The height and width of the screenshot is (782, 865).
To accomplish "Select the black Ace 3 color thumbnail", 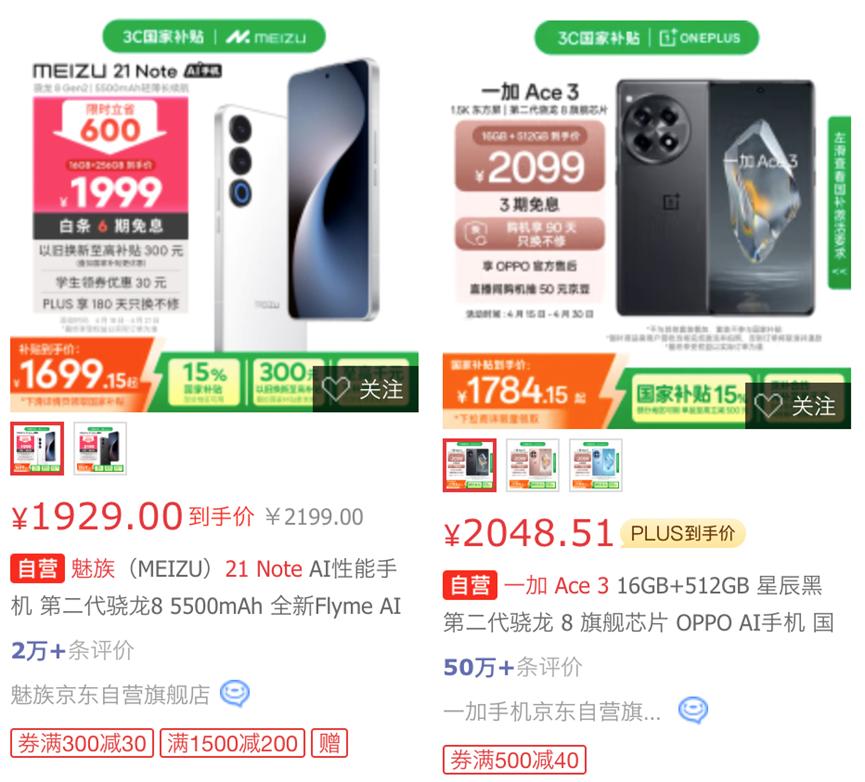I will click(469, 465).
